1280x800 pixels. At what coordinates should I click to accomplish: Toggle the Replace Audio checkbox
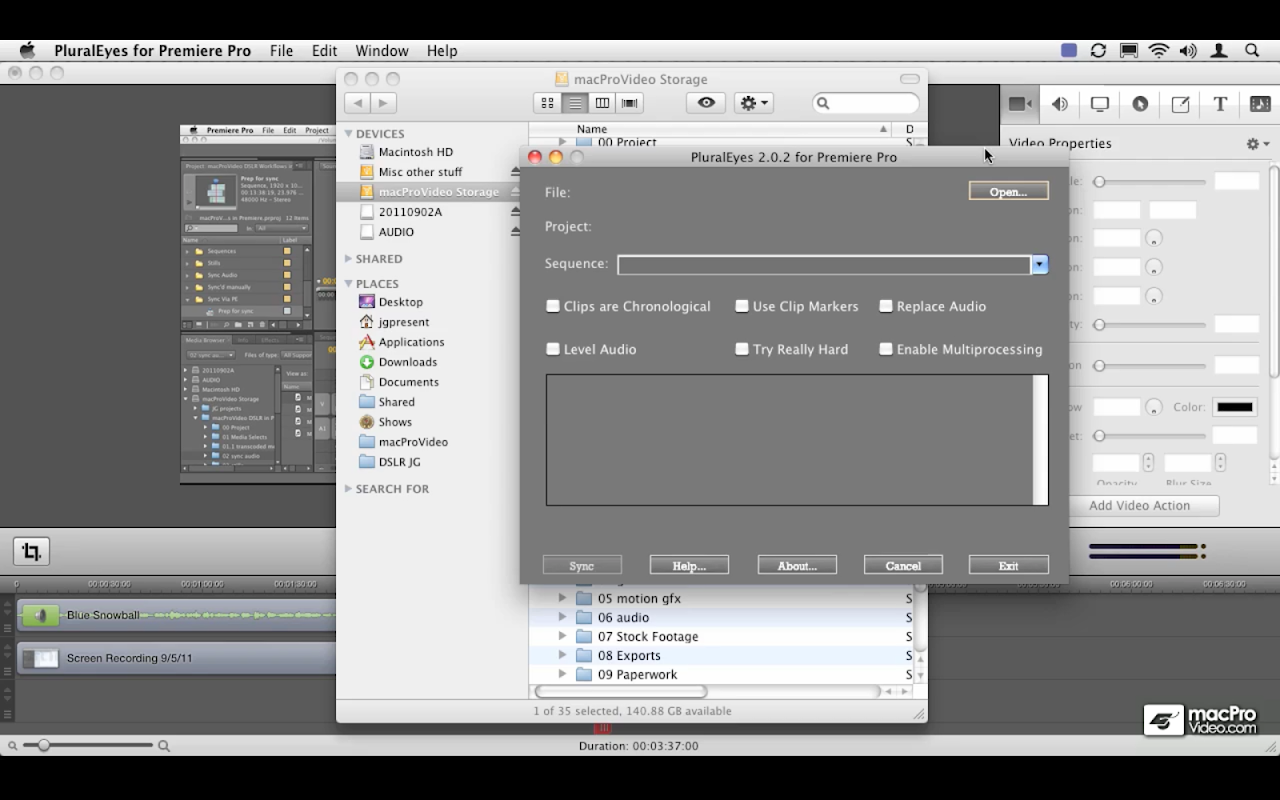pos(886,306)
